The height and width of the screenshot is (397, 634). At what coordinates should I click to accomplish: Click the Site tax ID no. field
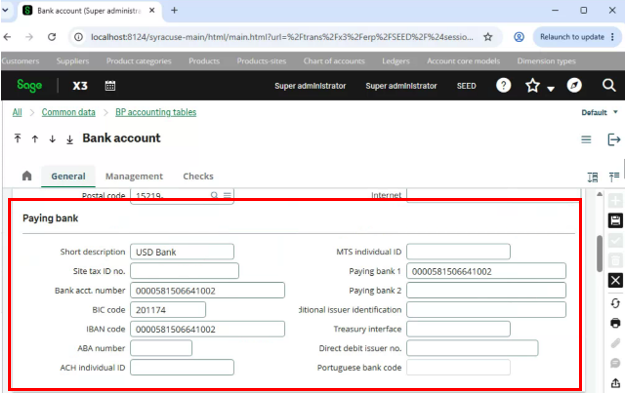[184, 271]
